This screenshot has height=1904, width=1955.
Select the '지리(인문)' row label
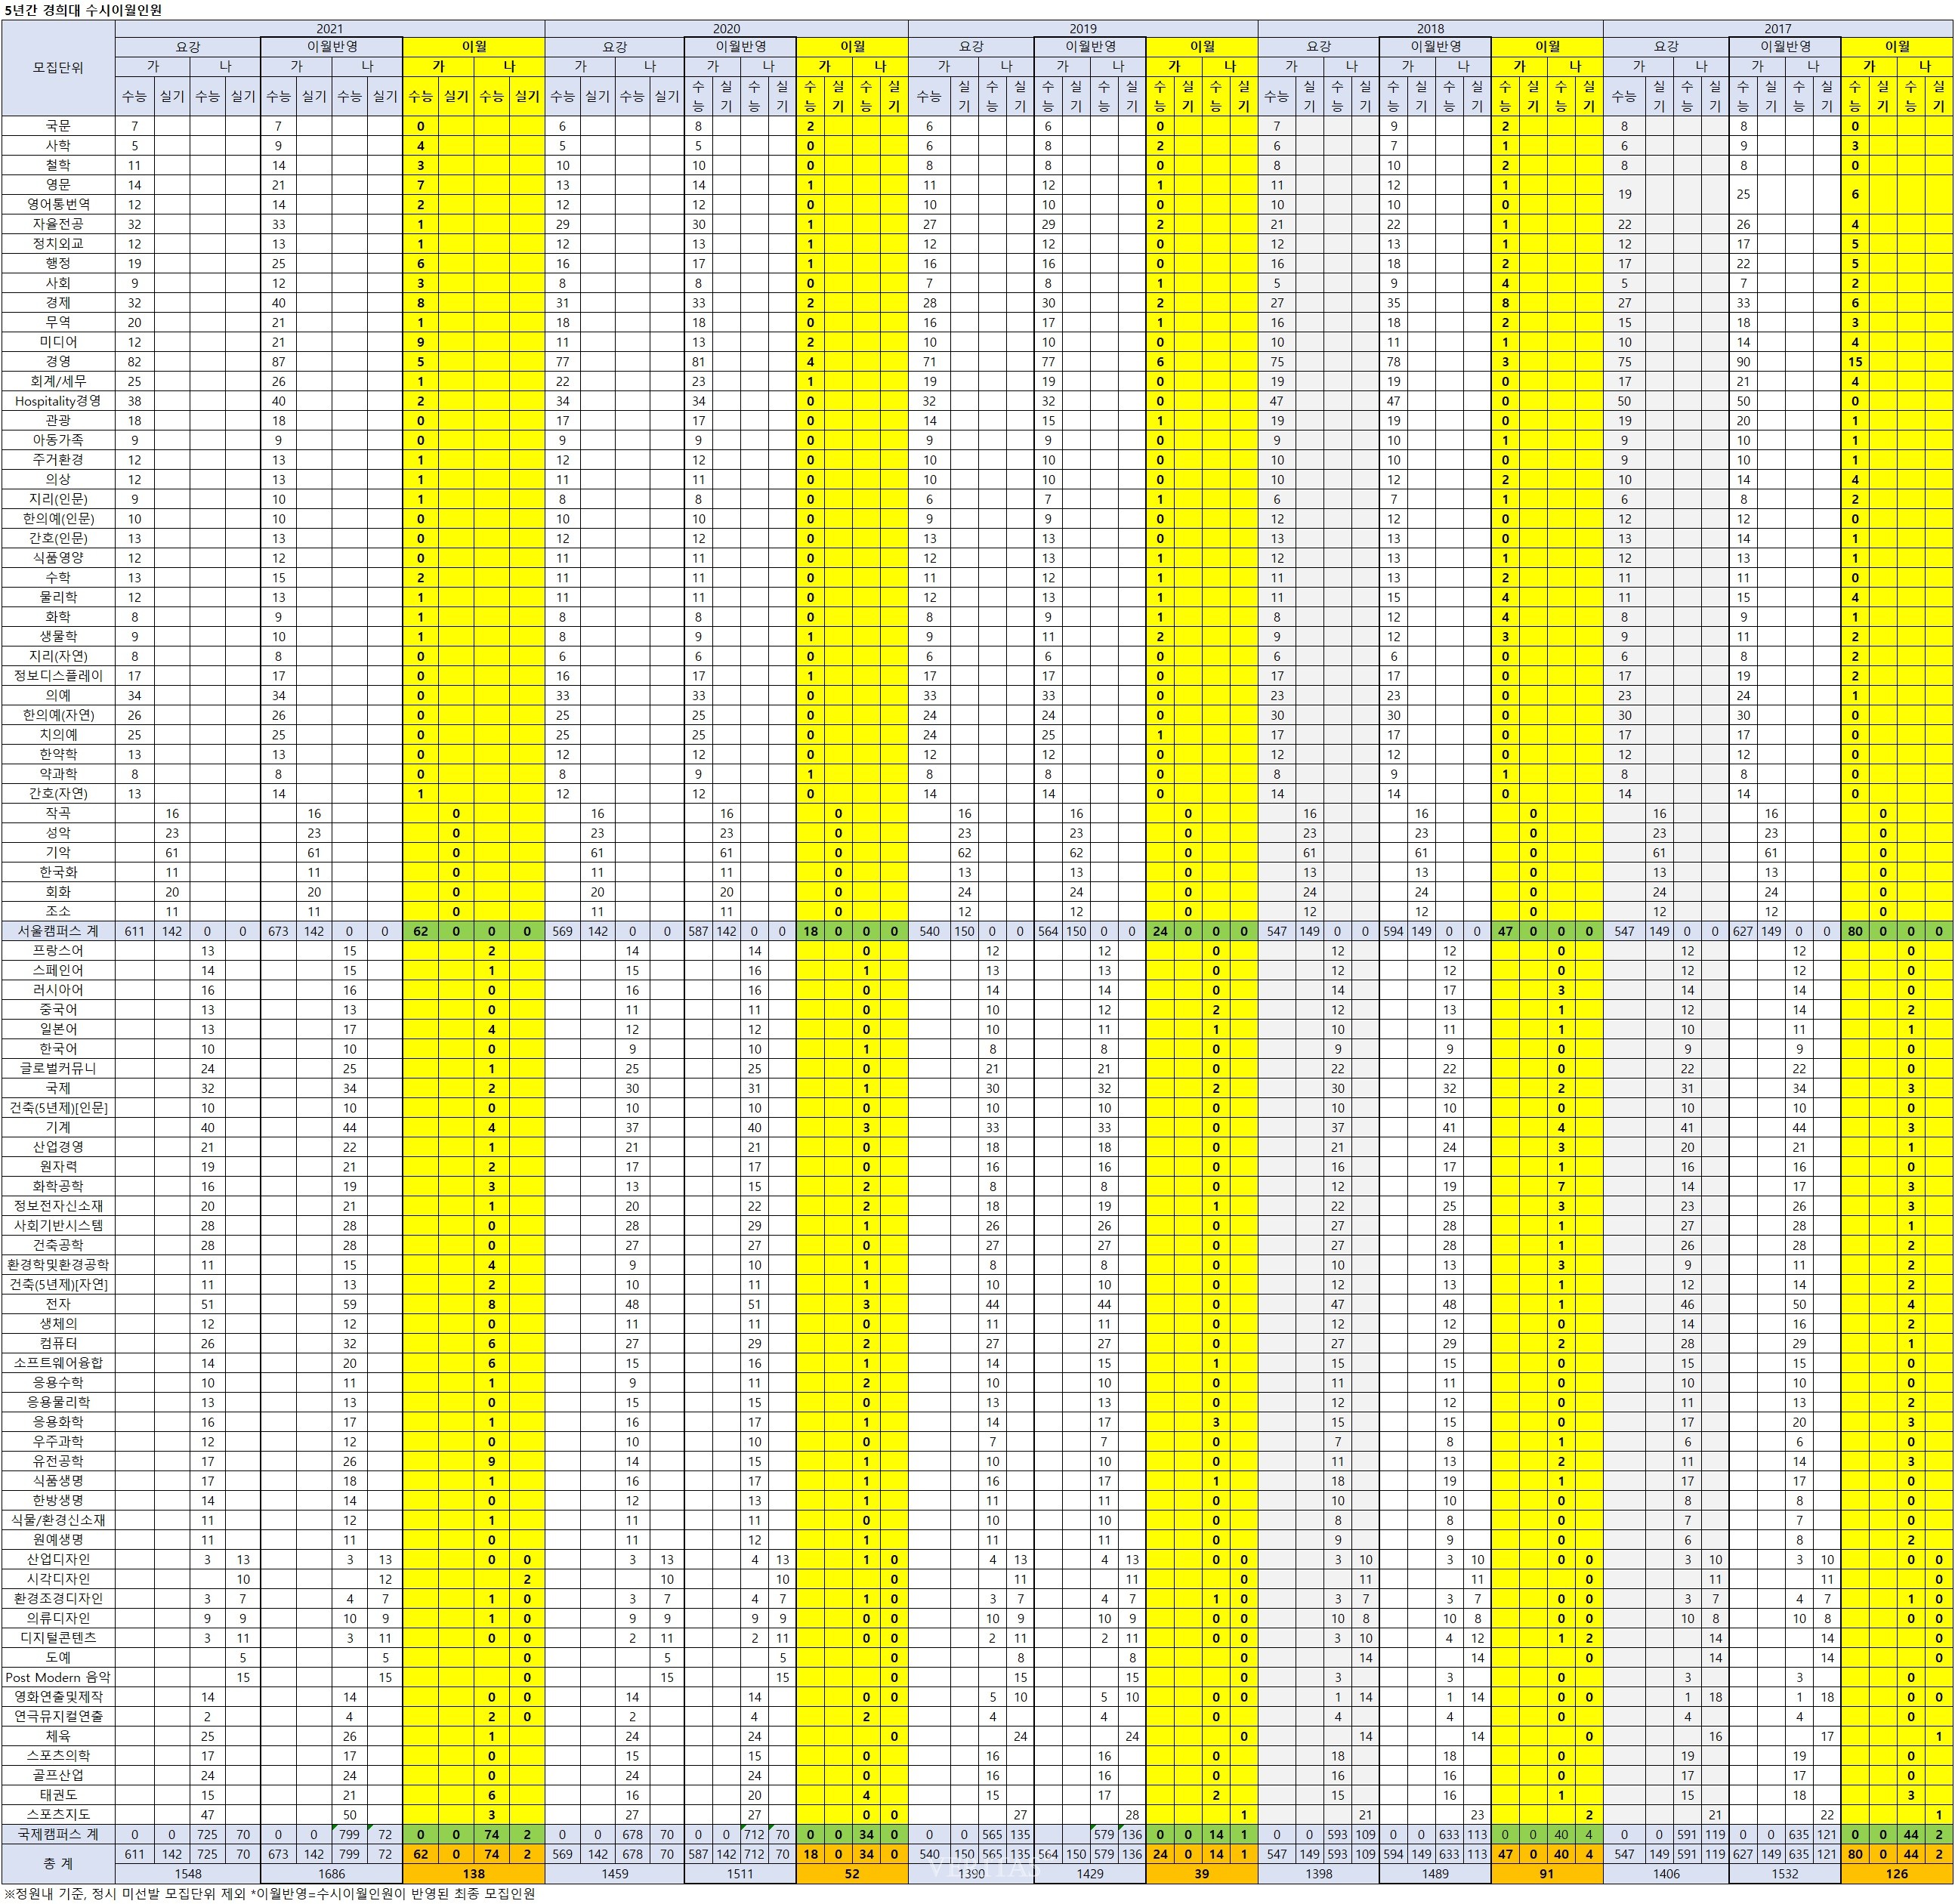pyautogui.click(x=58, y=499)
